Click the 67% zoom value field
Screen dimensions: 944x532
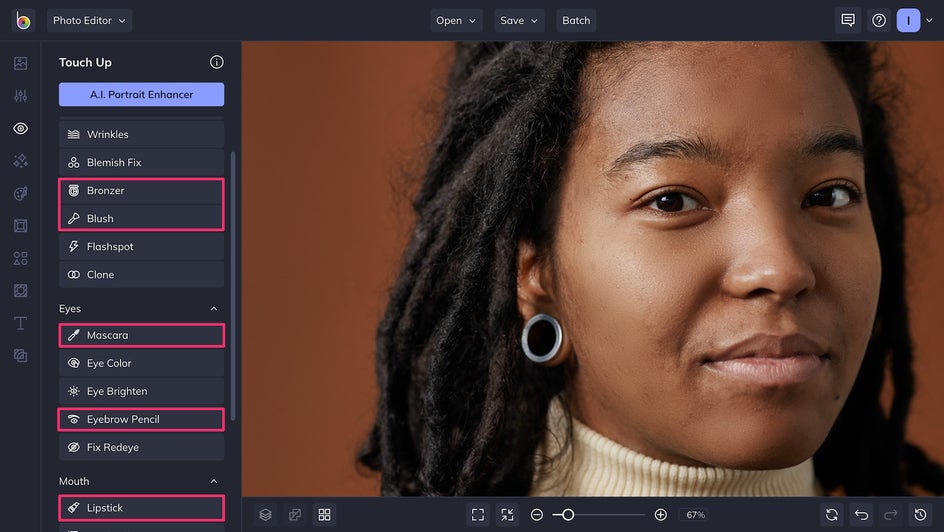tap(695, 515)
